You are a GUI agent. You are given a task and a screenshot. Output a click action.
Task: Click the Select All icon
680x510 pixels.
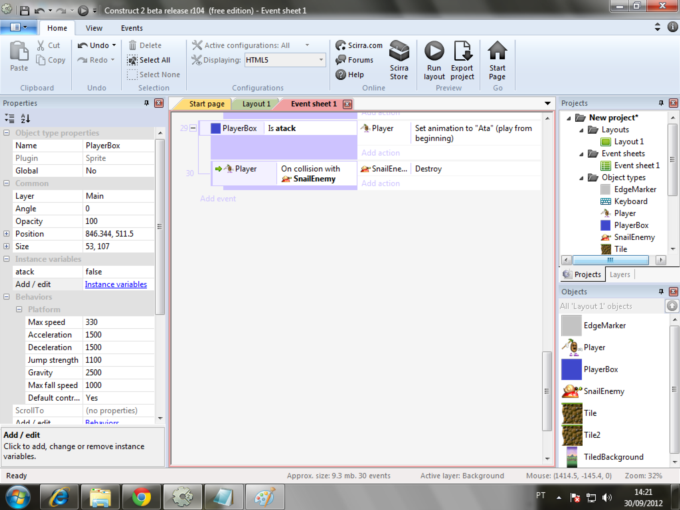pos(132,60)
